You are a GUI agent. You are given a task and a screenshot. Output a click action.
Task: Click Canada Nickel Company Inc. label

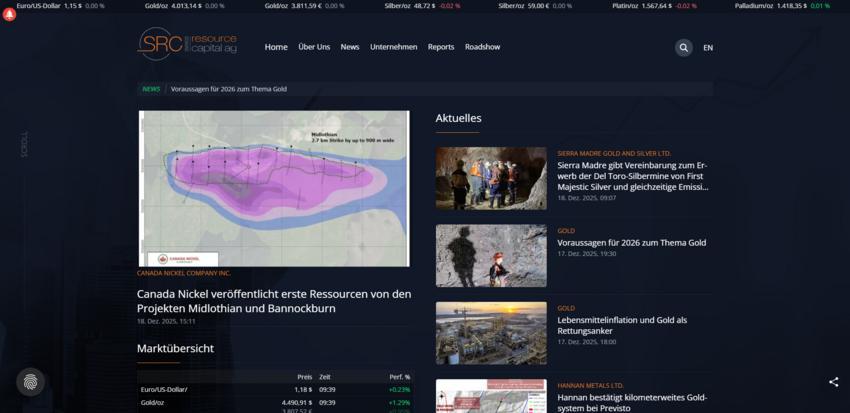(x=184, y=273)
